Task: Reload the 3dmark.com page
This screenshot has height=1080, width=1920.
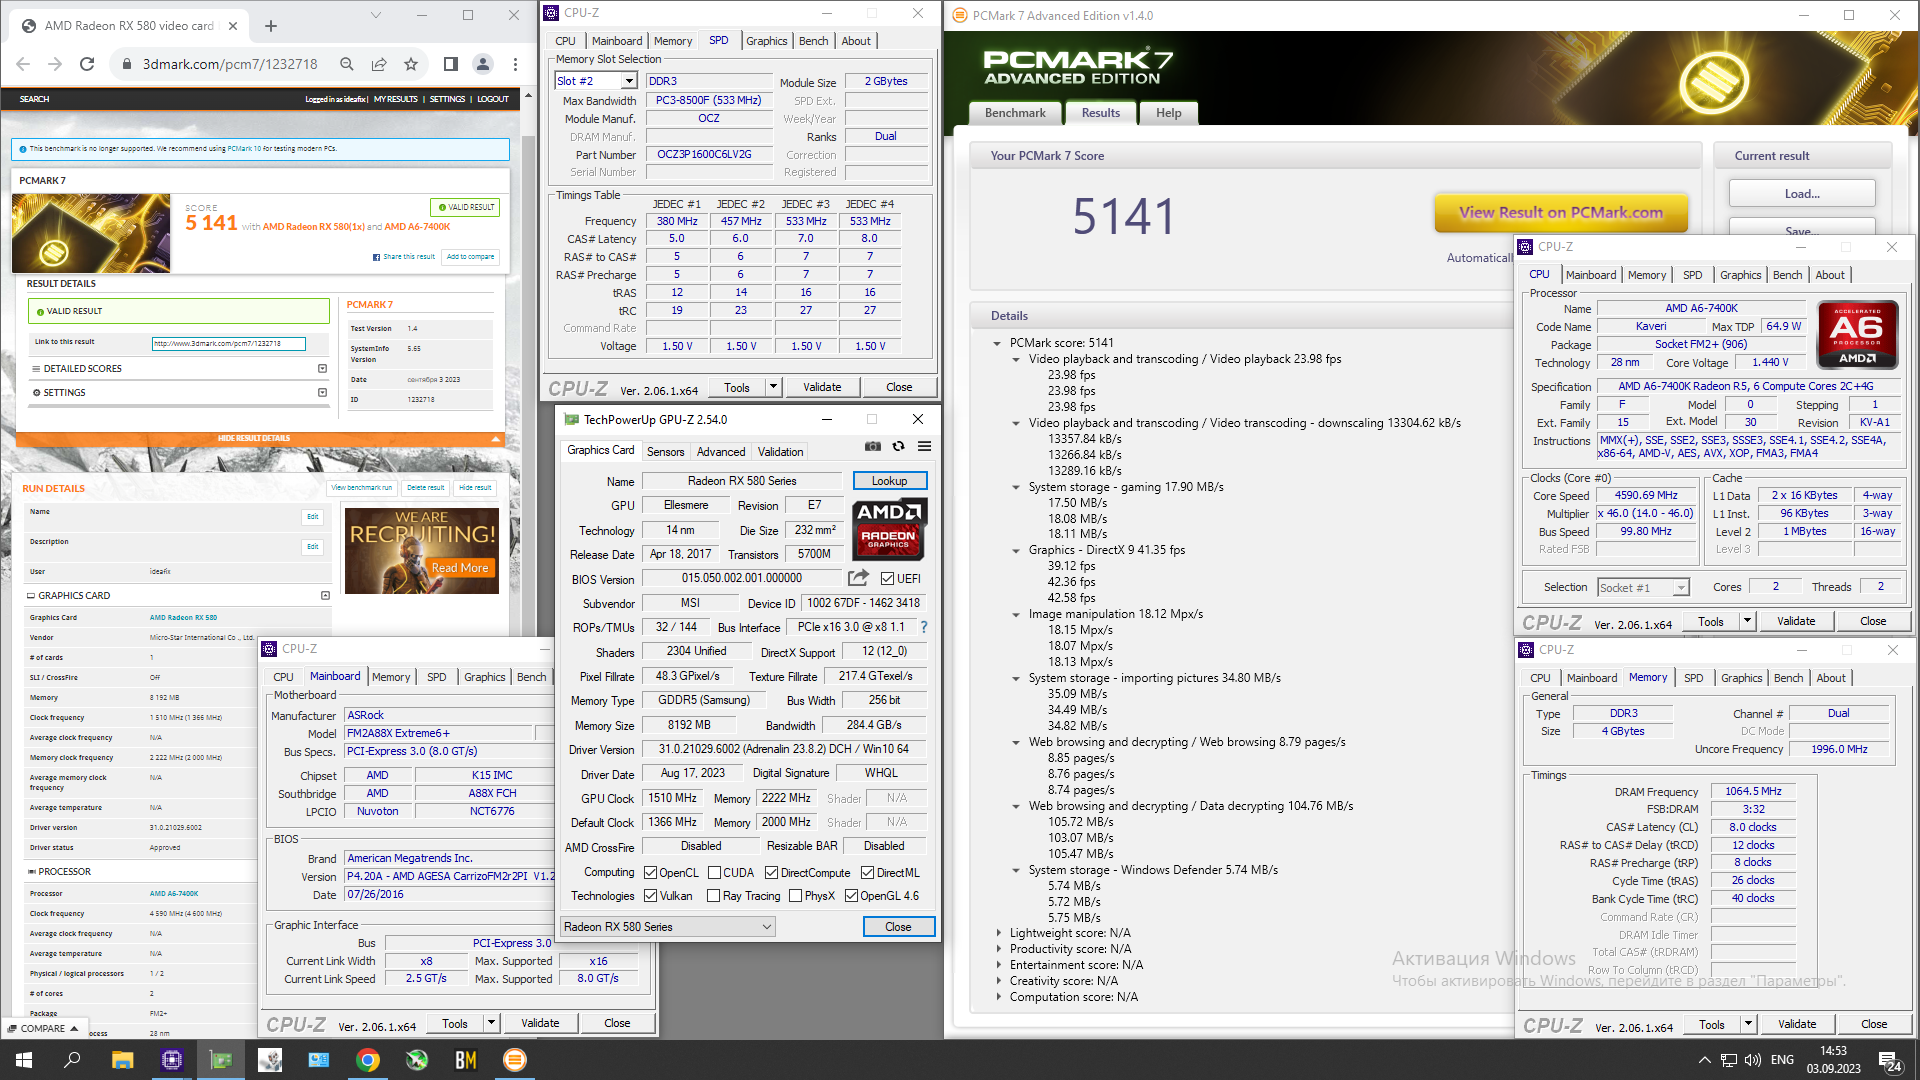Action: click(x=87, y=64)
